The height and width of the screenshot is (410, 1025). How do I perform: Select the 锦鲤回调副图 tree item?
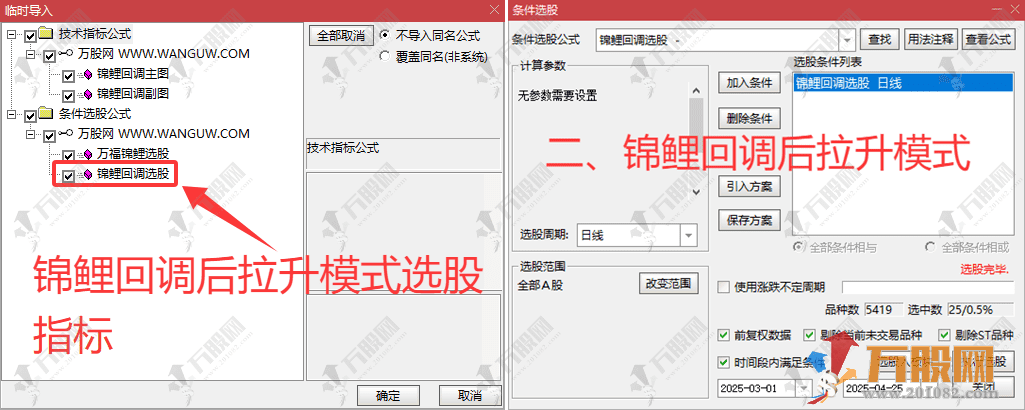pyautogui.click(x=133, y=95)
